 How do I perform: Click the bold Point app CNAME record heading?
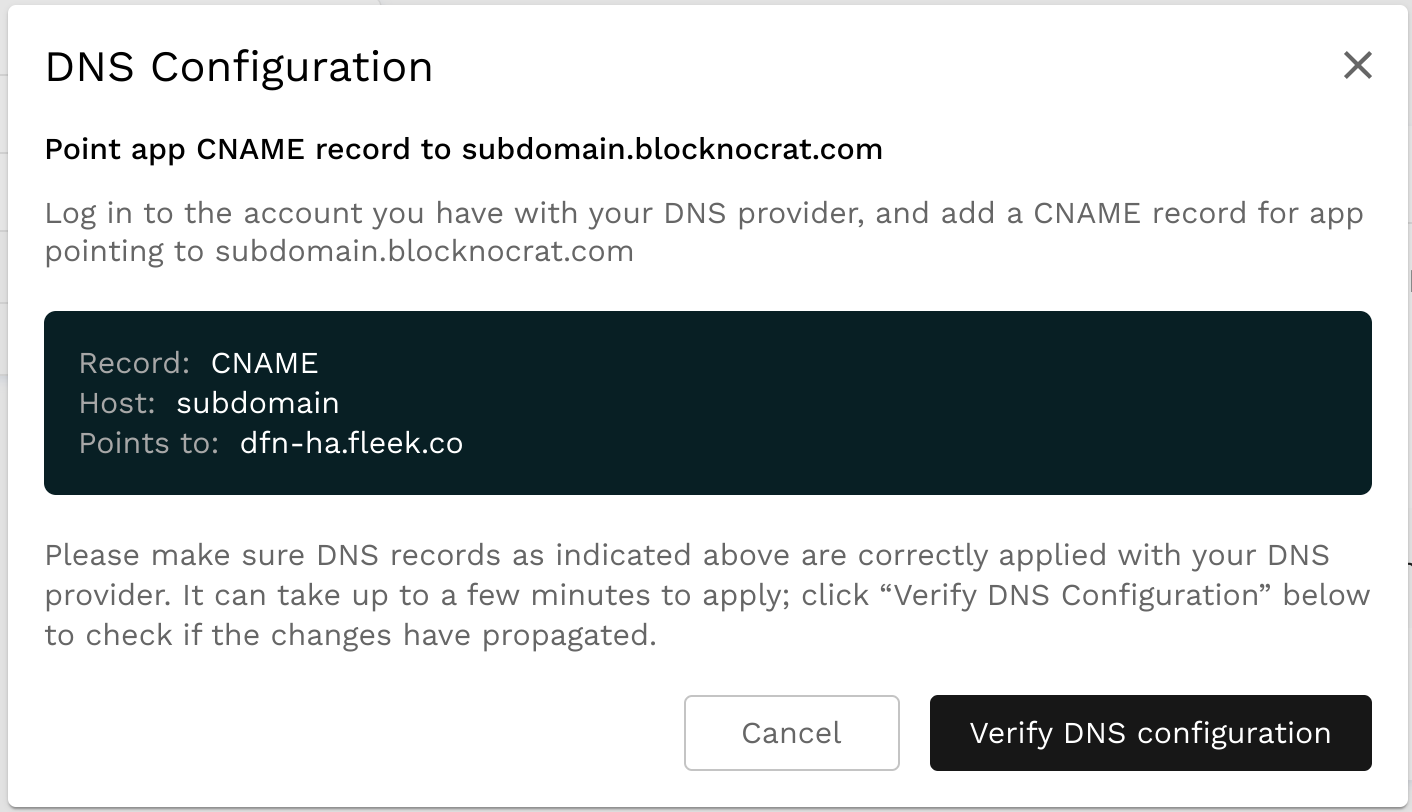(250, 150)
